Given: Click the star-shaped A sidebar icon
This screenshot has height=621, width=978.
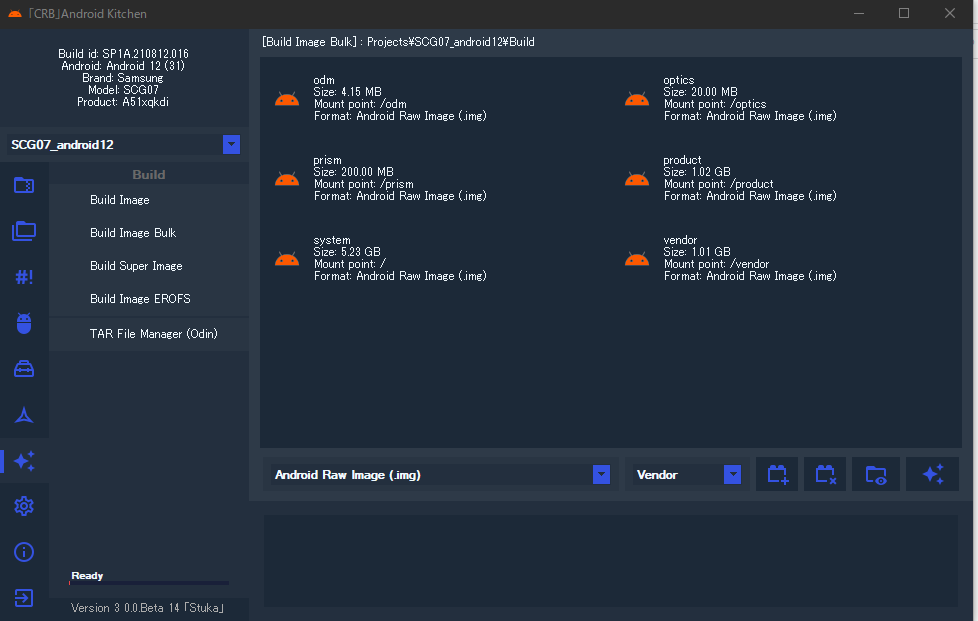Looking at the screenshot, I should (24, 415).
